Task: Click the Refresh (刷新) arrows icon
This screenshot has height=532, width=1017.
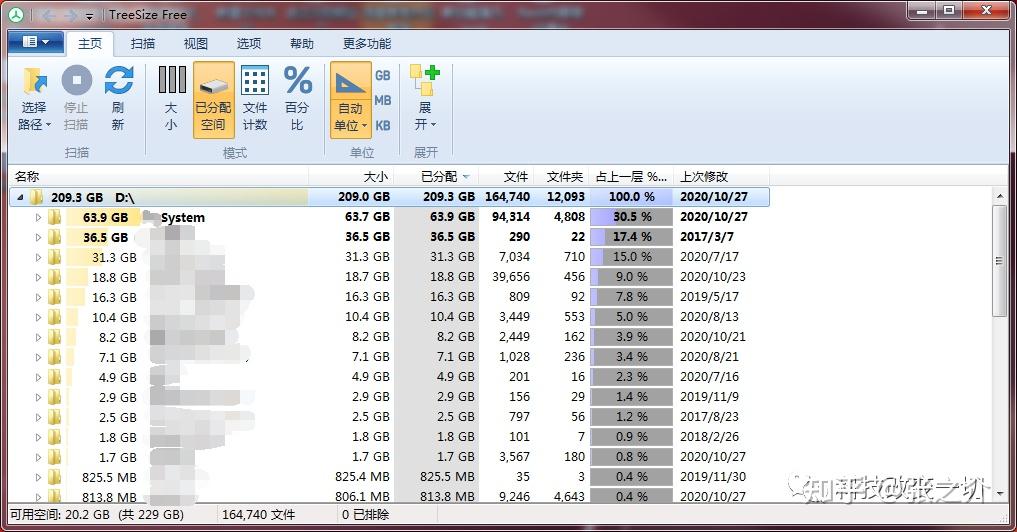Action: [119, 80]
